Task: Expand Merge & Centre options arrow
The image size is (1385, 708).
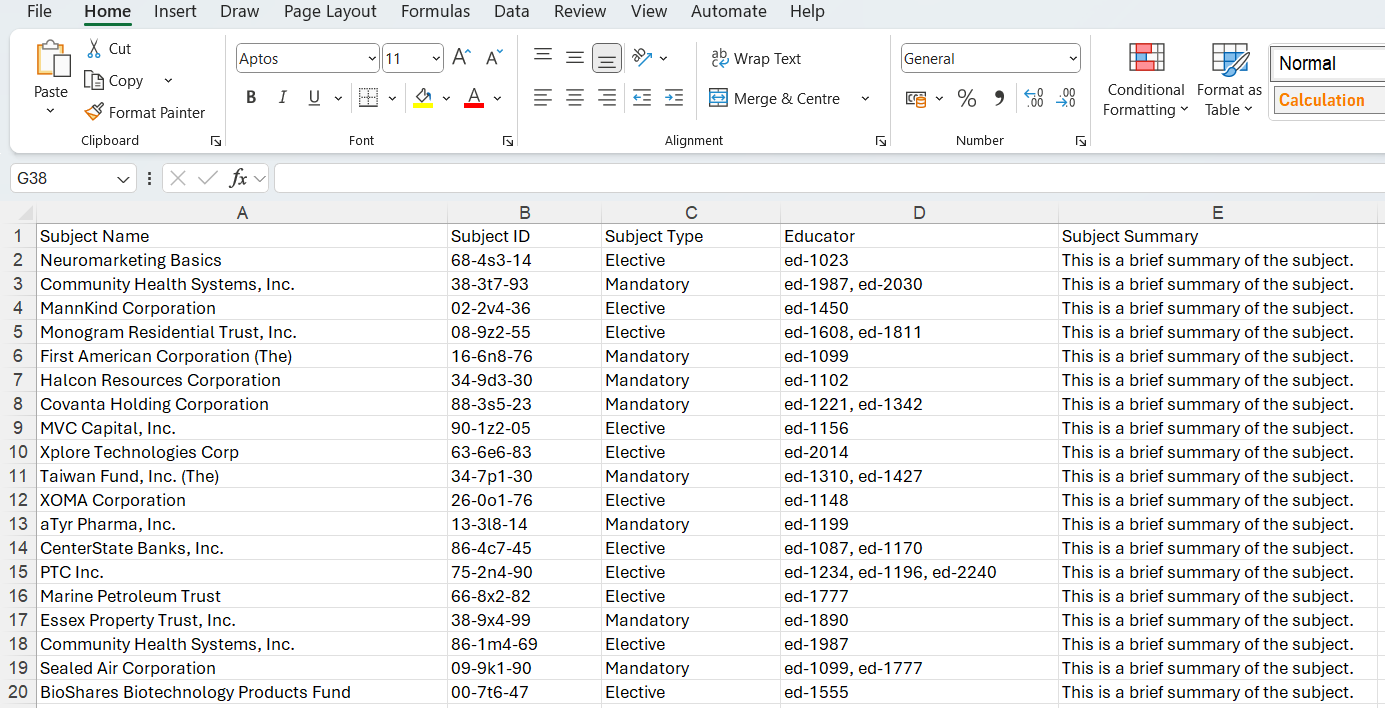Action: pyautogui.click(x=865, y=98)
